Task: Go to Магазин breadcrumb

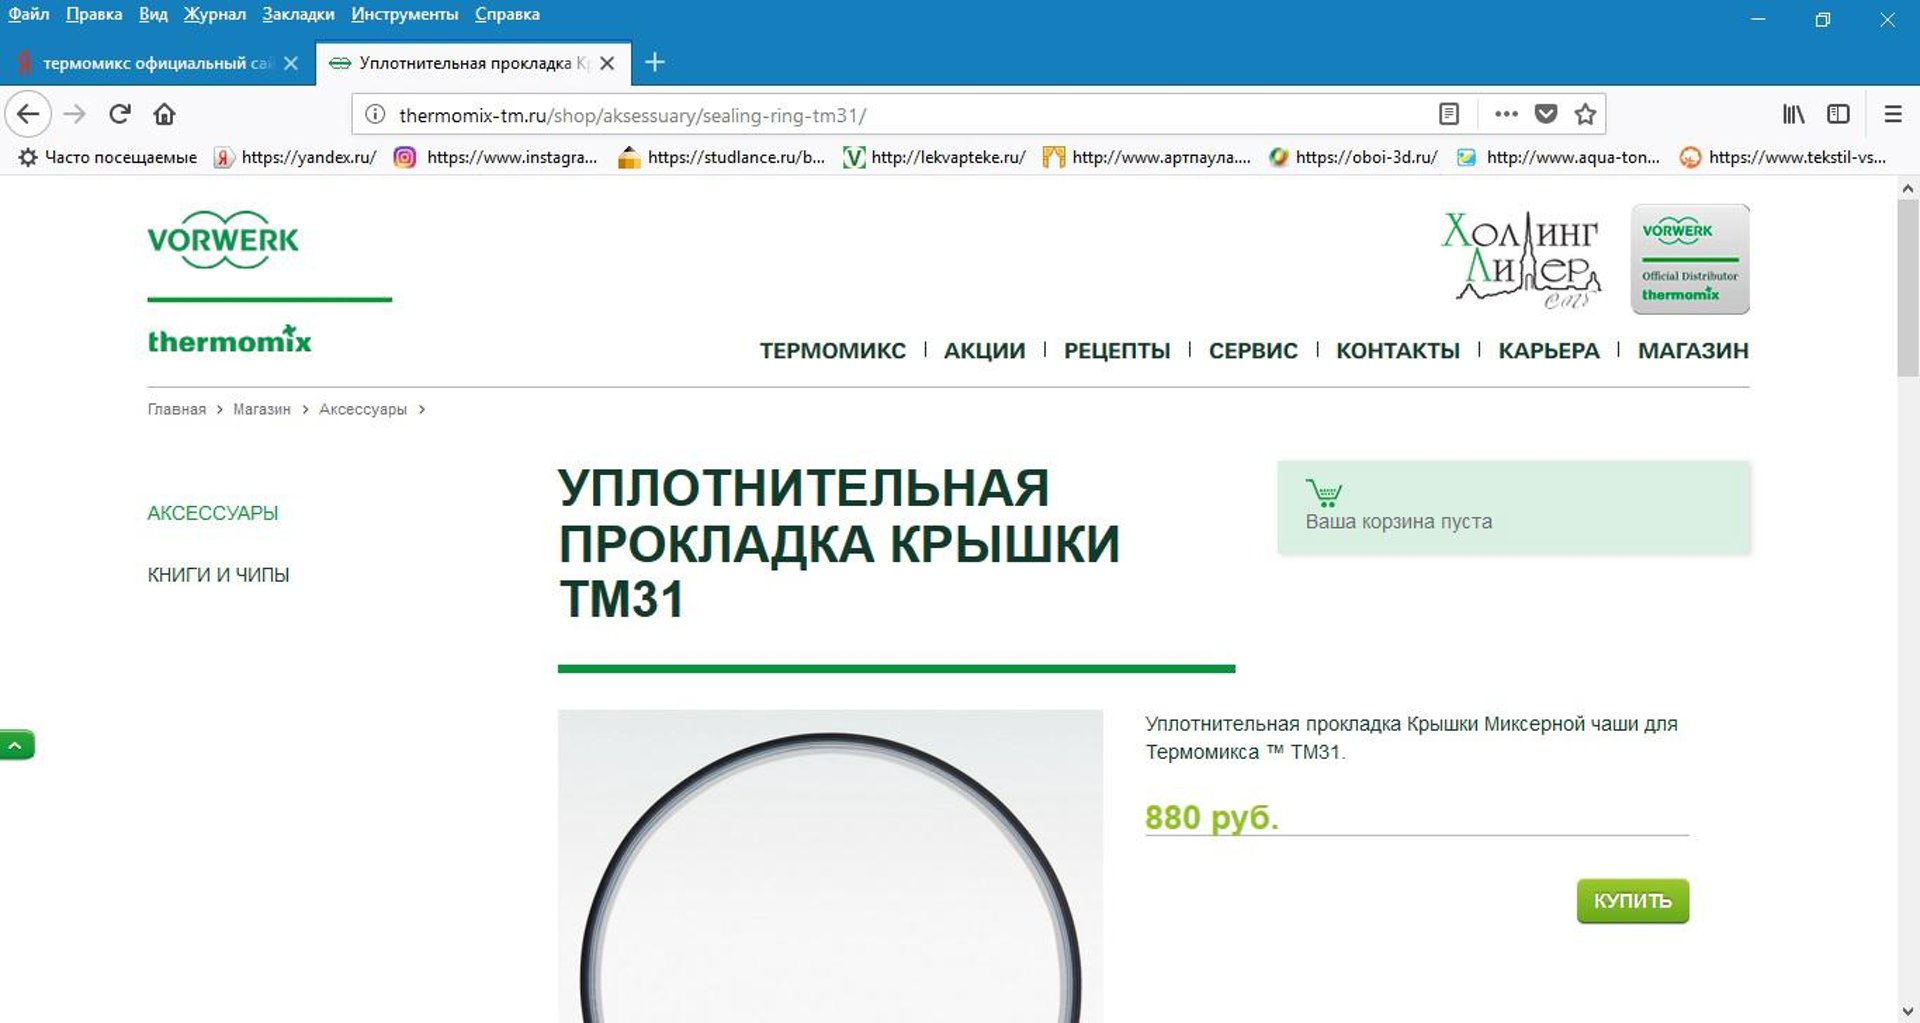Action: (262, 409)
